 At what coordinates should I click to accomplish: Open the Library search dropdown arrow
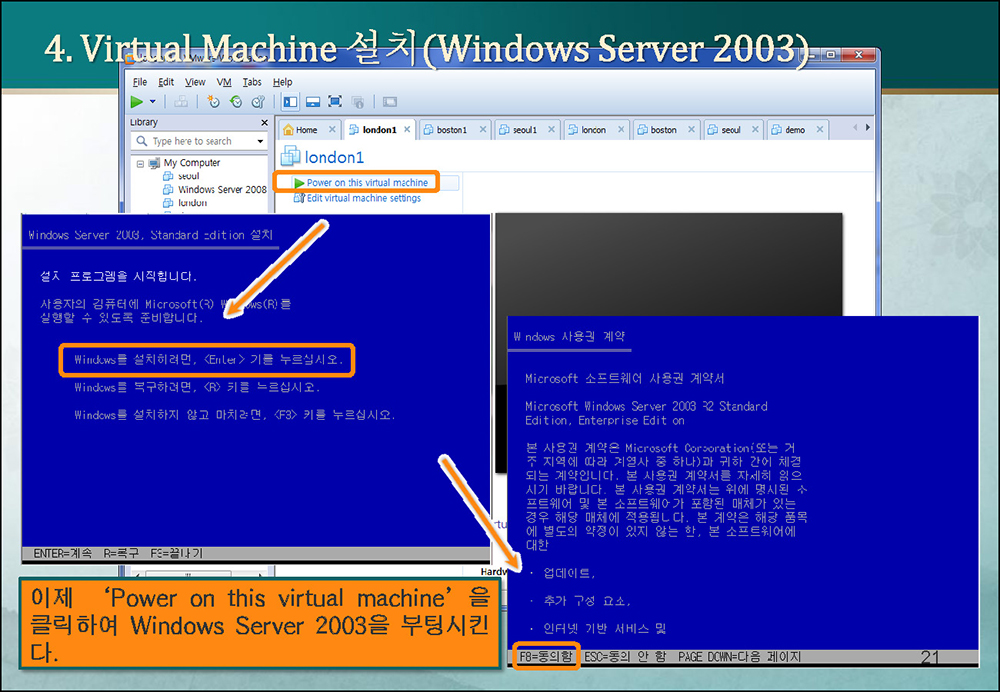coord(260,141)
